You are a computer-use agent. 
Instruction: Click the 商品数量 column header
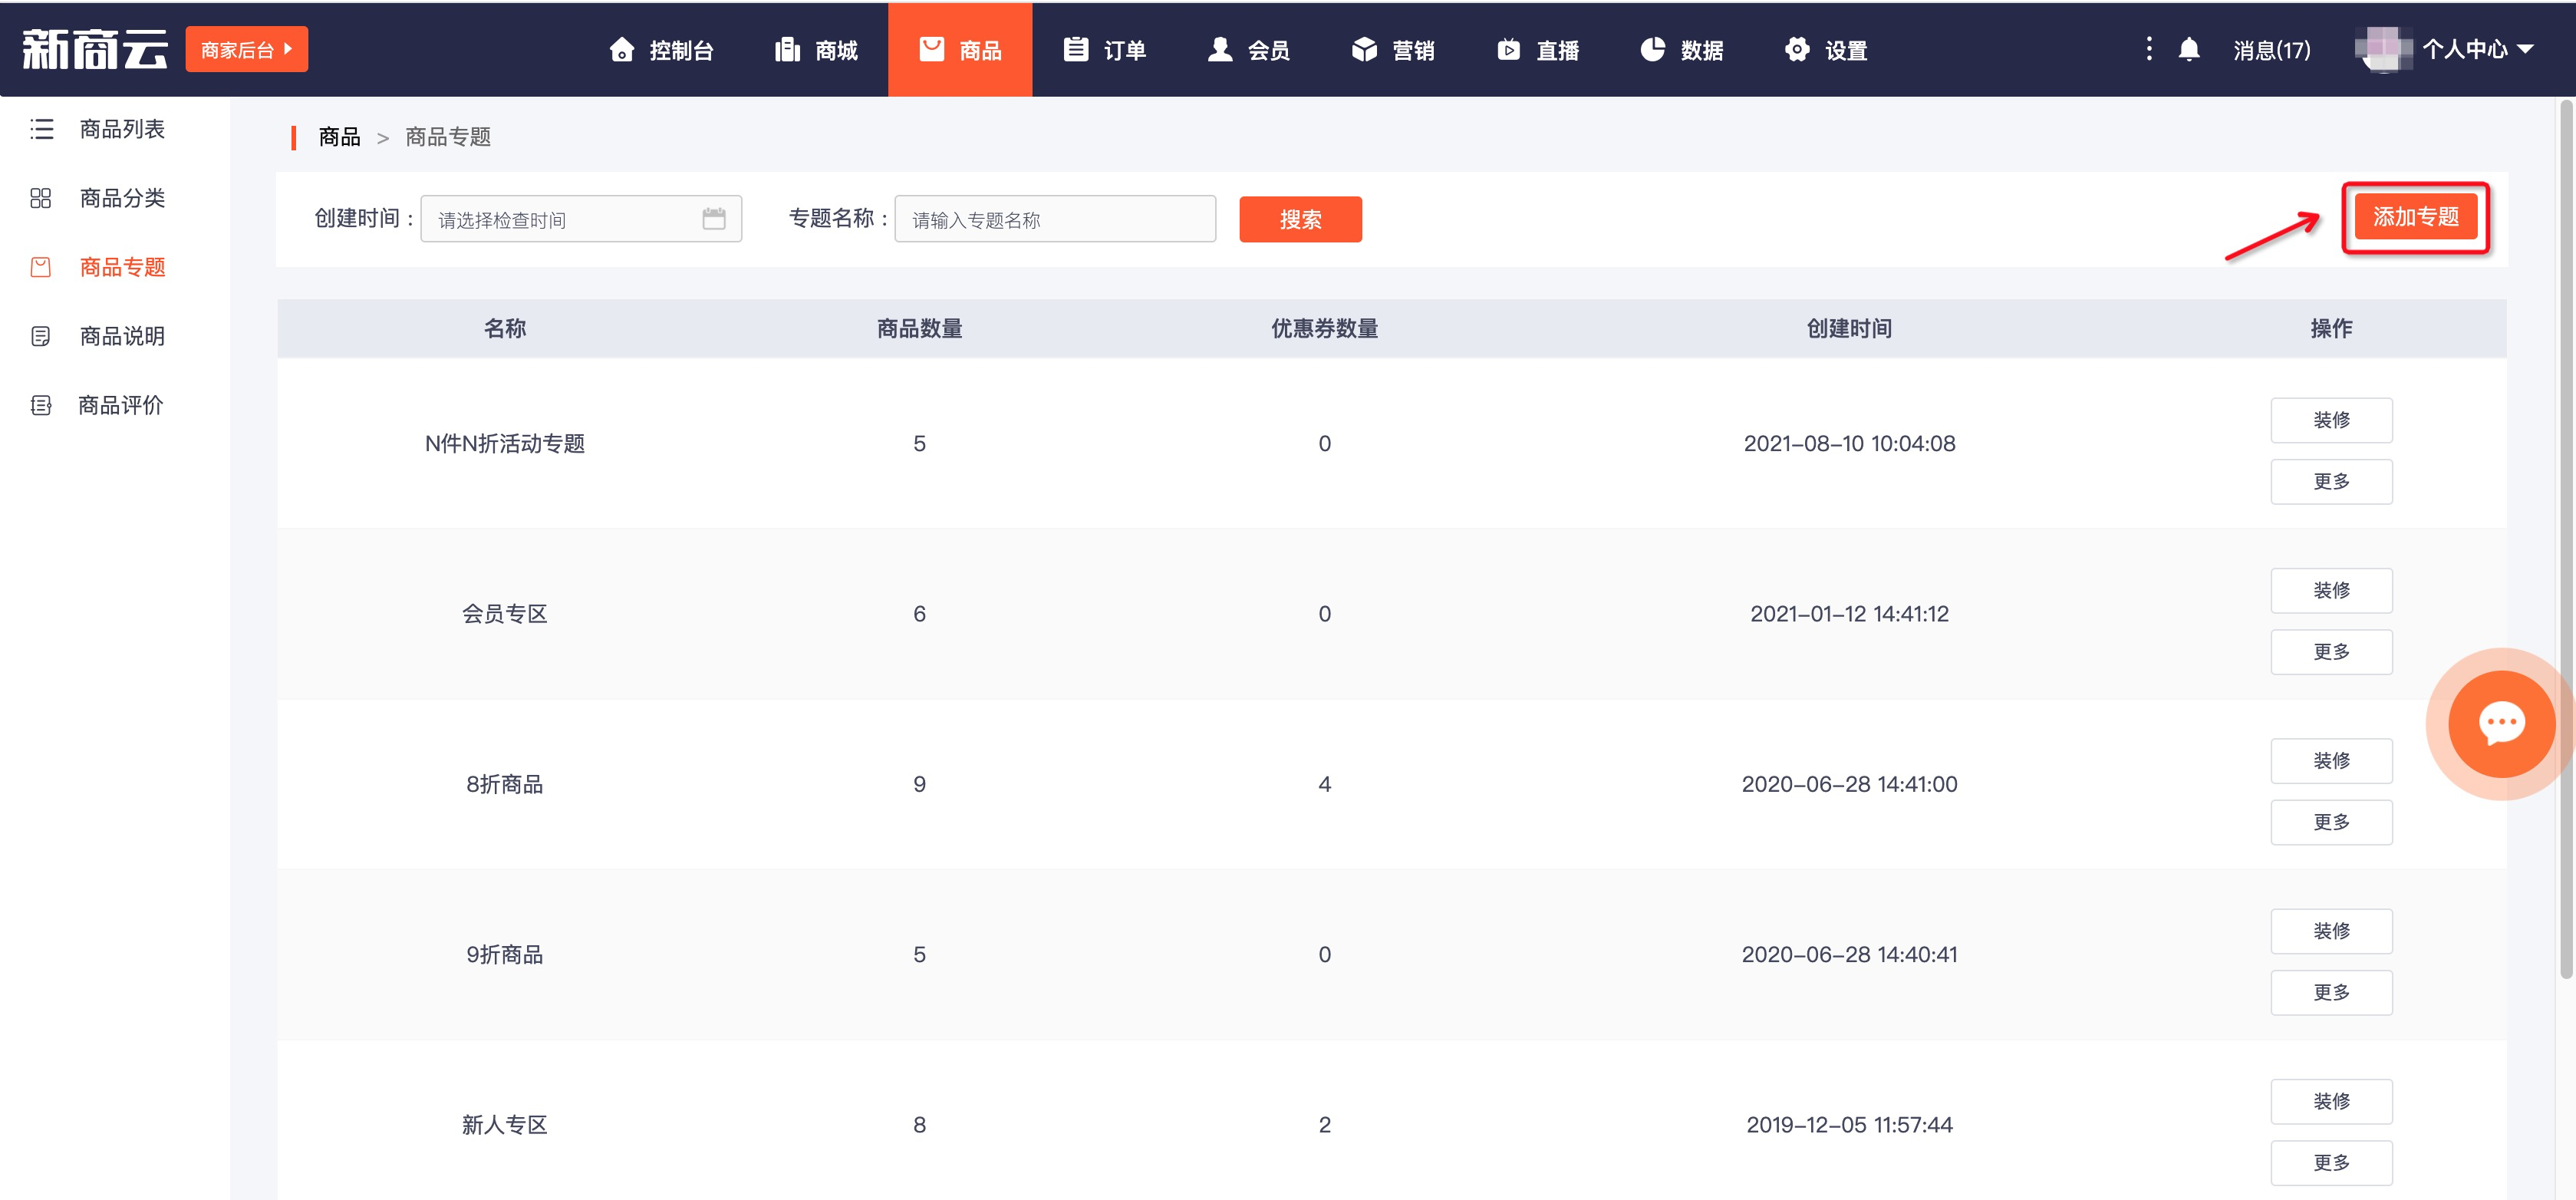tap(919, 328)
